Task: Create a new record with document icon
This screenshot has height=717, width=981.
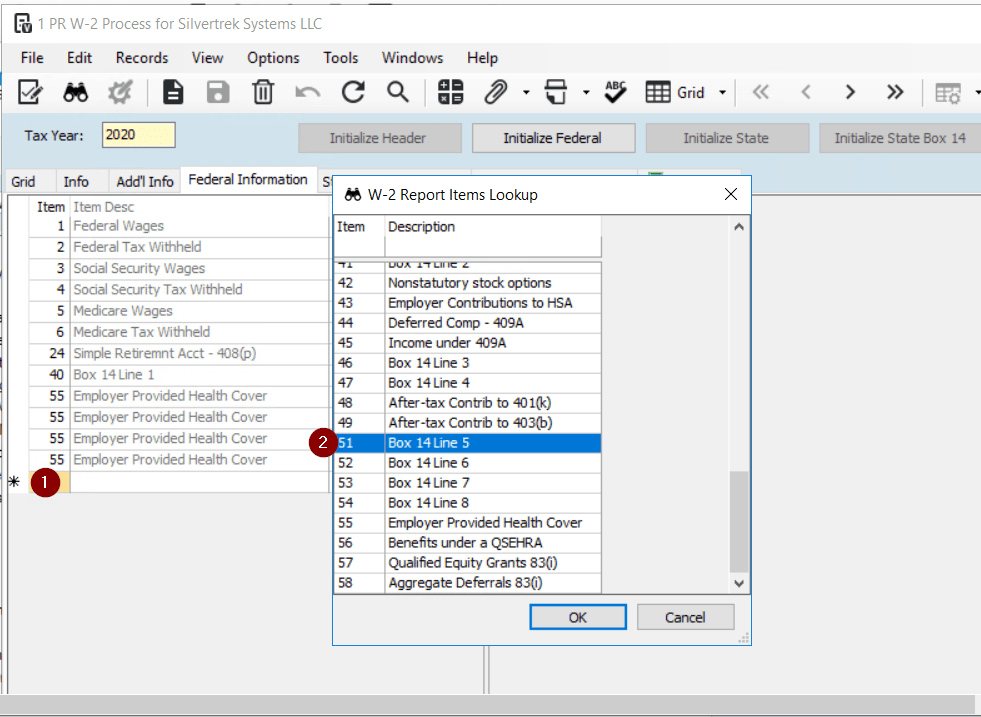Action: click(x=173, y=93)
